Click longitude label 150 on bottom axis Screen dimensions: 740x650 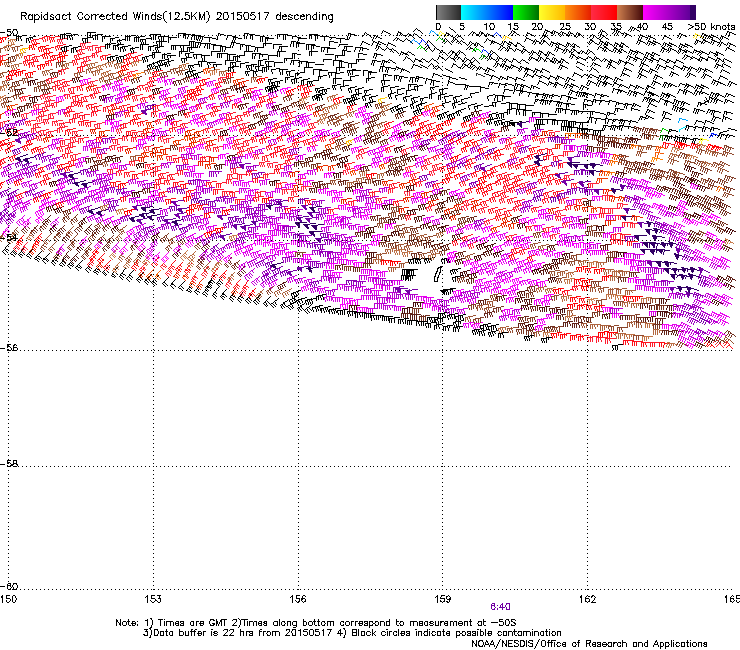[x=8, y=599]
